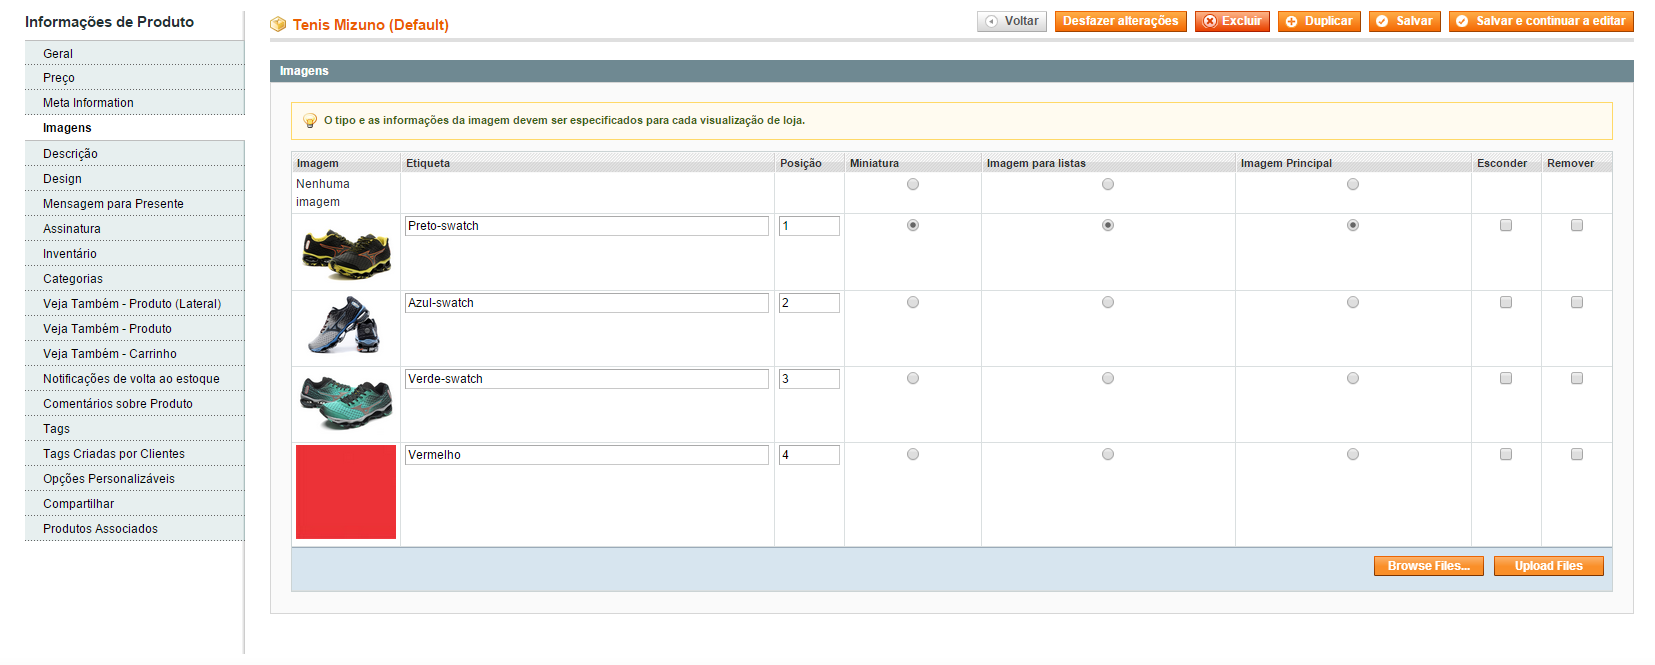Click position field with value 1
The height and width of the screenshot is (665, 1655).
pyautogui.click(x=809, y=226)
